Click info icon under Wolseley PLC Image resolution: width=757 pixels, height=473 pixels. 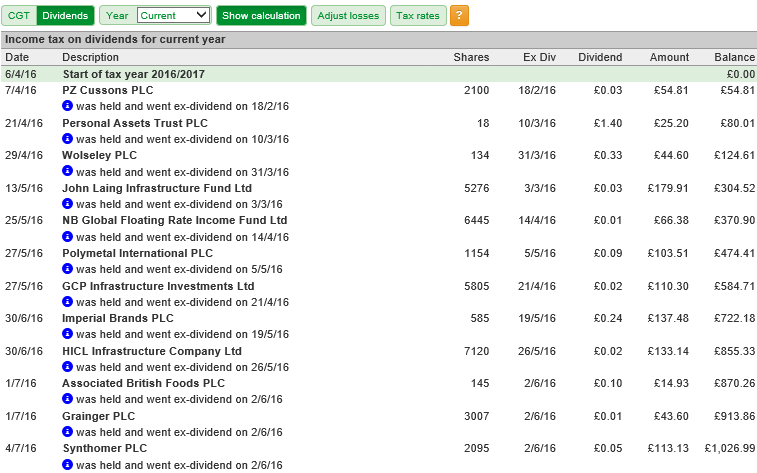tap(68, 171)
